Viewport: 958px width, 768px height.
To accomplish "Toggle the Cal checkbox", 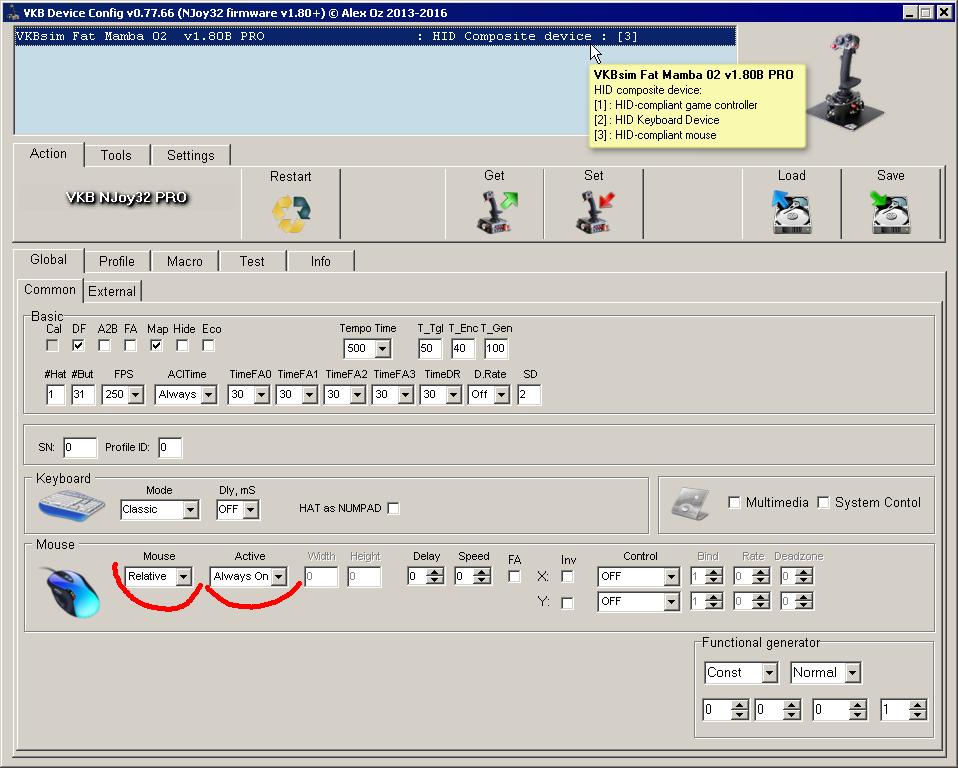I will 53,346.
